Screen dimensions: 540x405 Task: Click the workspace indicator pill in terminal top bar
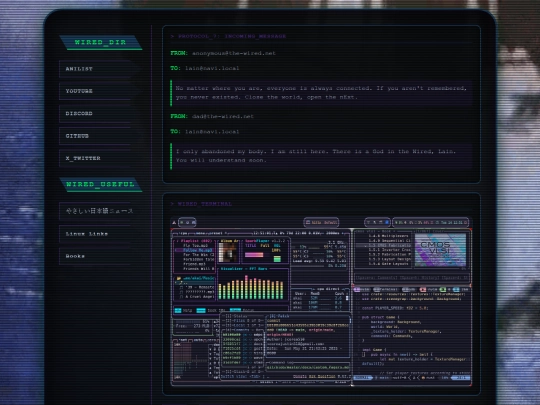click(x=187, y=222)
